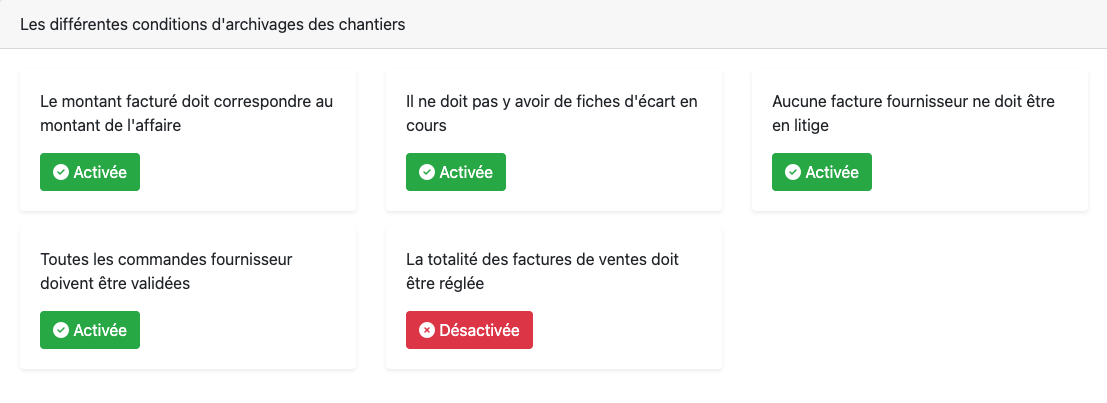Click the red X-circle icon on Désactivée
The image size is (1107, 403).
427,330
